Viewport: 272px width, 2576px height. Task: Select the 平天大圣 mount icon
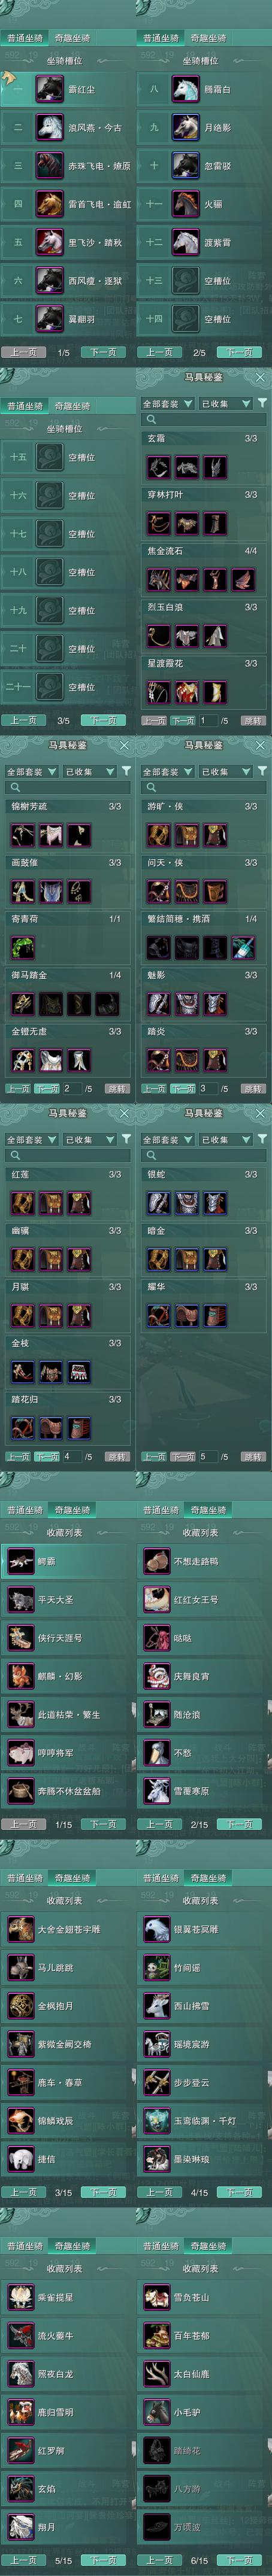click(x=20, y=1599)
